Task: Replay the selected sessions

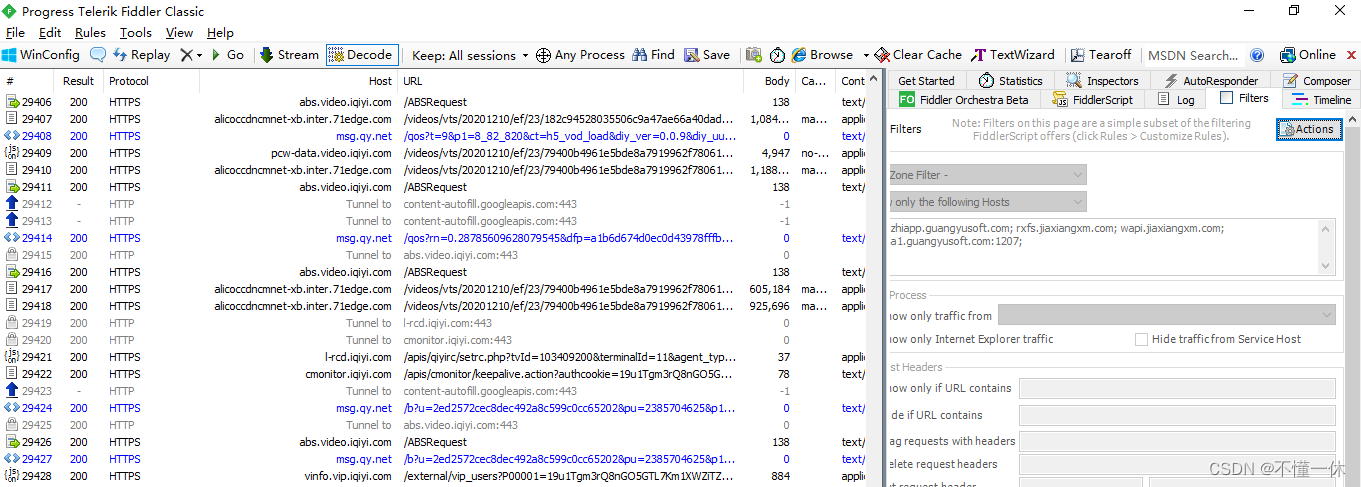Action: pyautogui.click(x=141, y=55)
